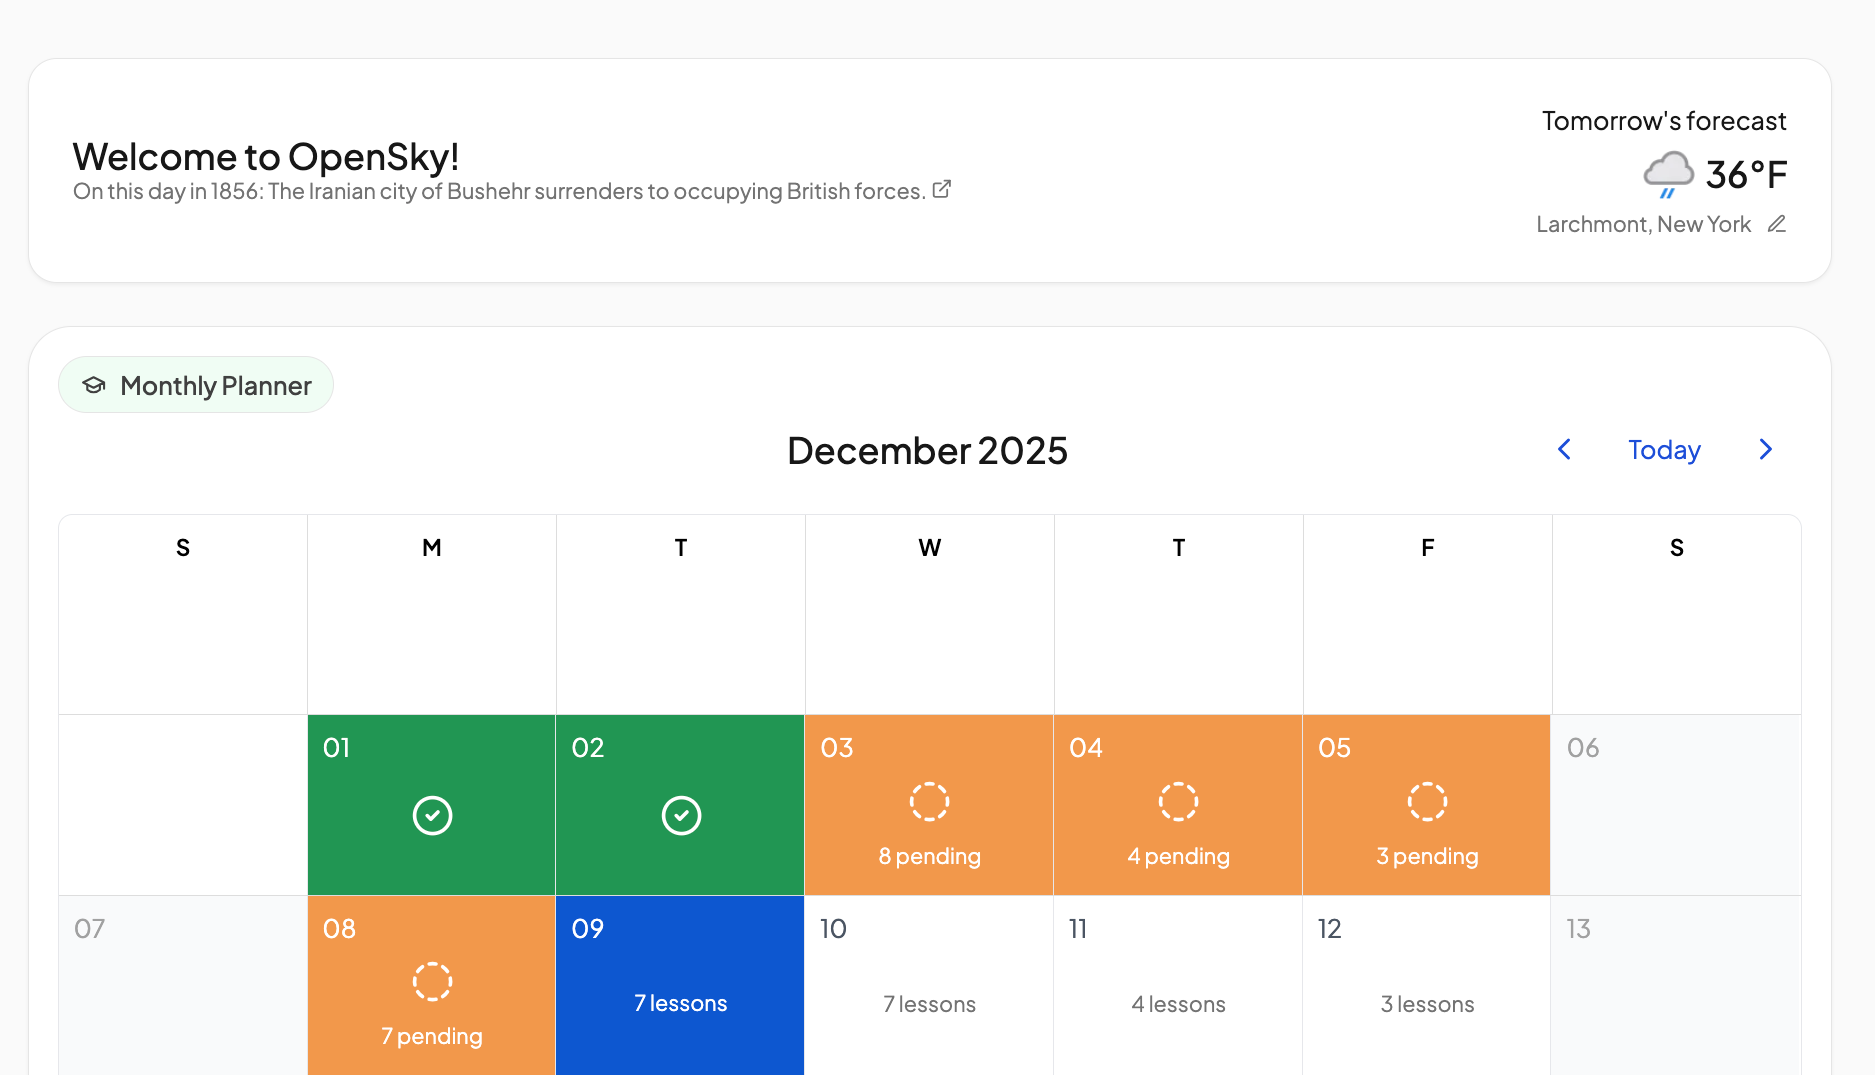Click the dashed pending circle on December 05
This screenshot has height=1075, width=1875.
(1427, 802)
